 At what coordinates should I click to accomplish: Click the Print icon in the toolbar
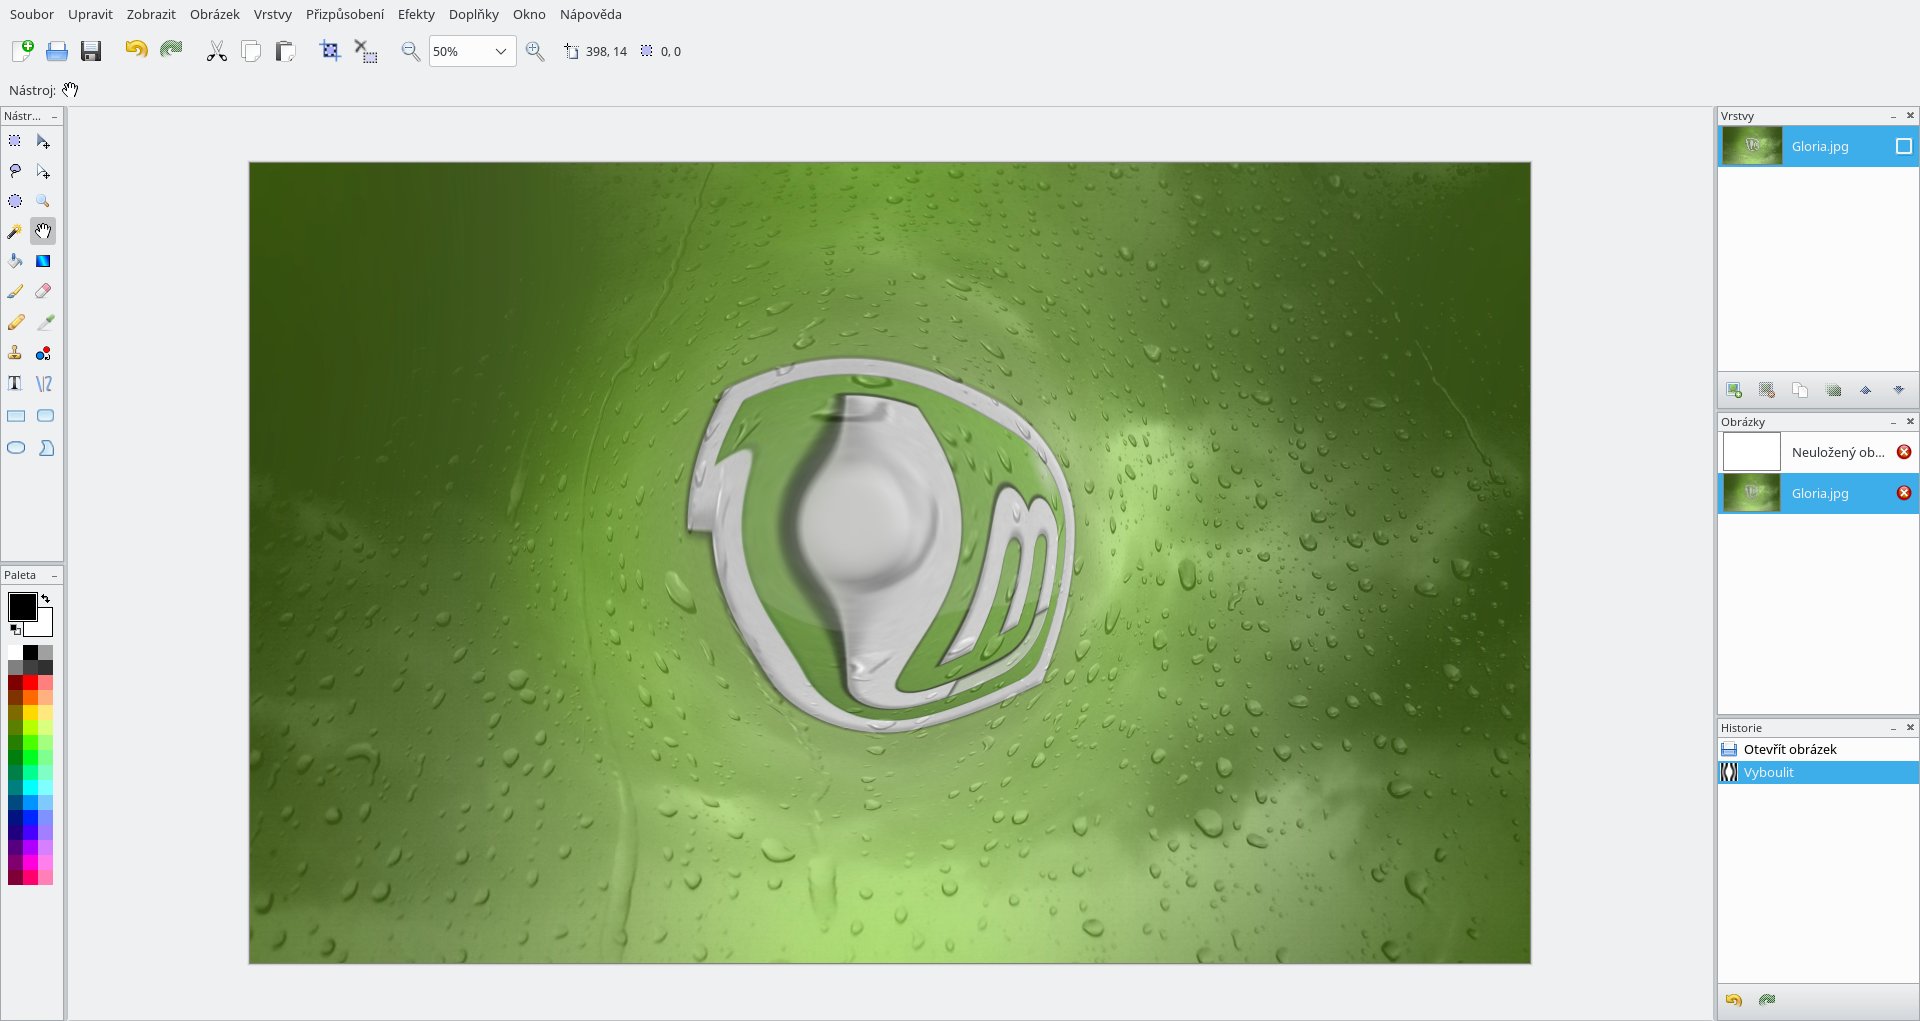[x=57, y=51]
